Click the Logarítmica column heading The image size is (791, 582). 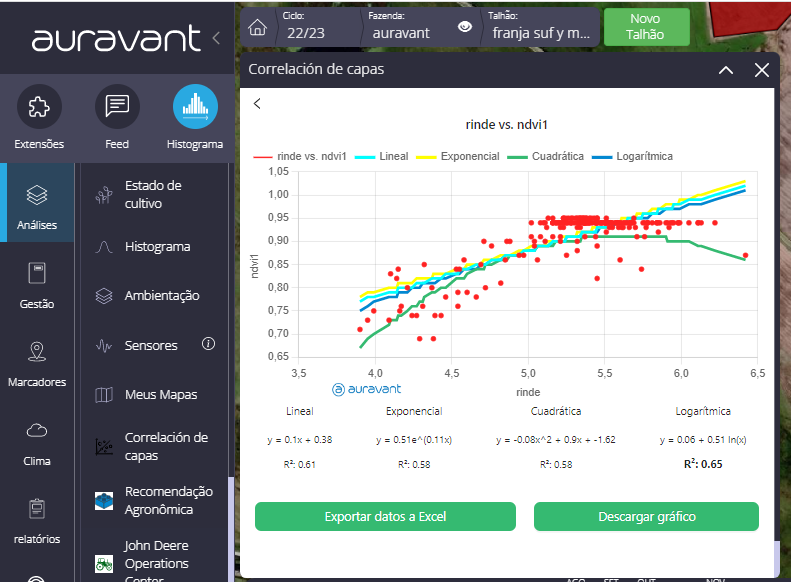[703, 412]
